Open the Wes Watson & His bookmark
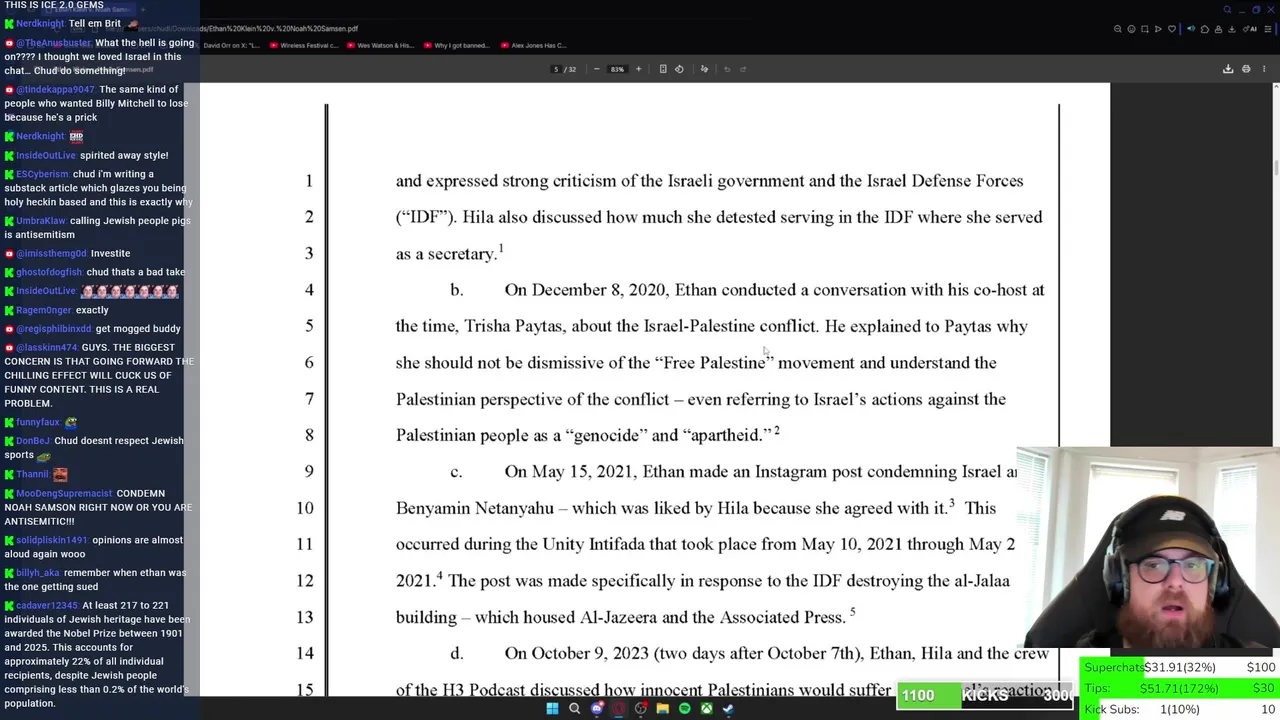The image size is (1280, 720). pos(381,45)
